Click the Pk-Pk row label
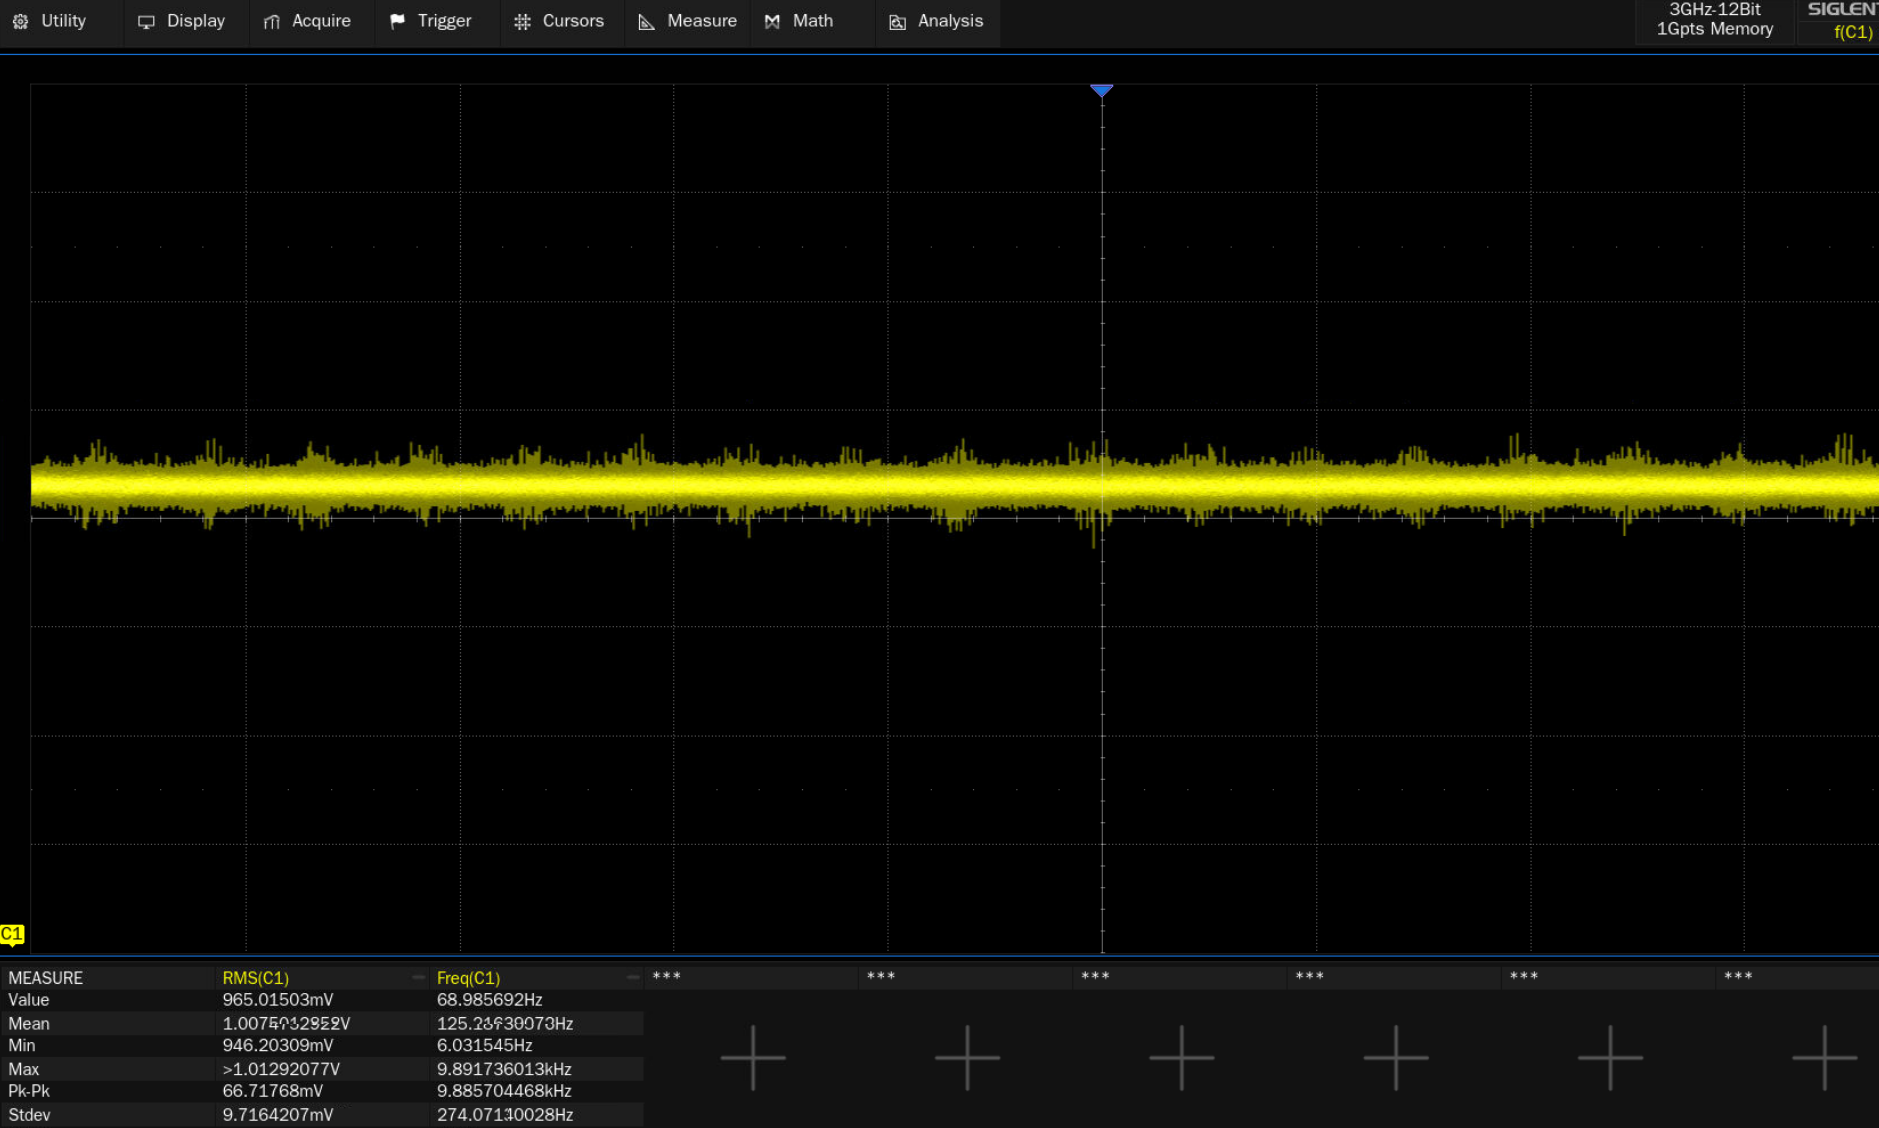Viewport: 1879px width, 1128px height. pos(29,1091)
